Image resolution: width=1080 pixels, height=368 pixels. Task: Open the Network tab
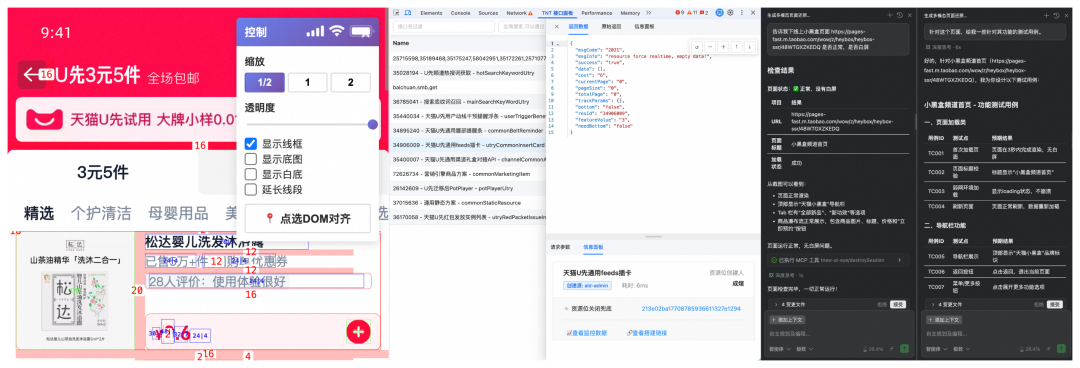pos(519,13)
